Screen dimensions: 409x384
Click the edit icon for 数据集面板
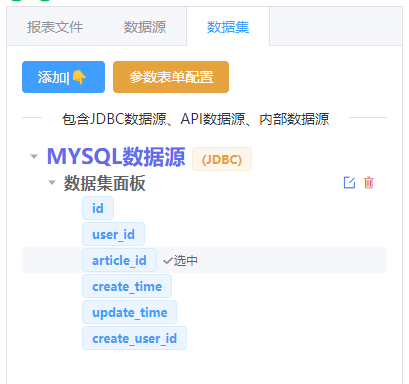(x=349, y=183)
